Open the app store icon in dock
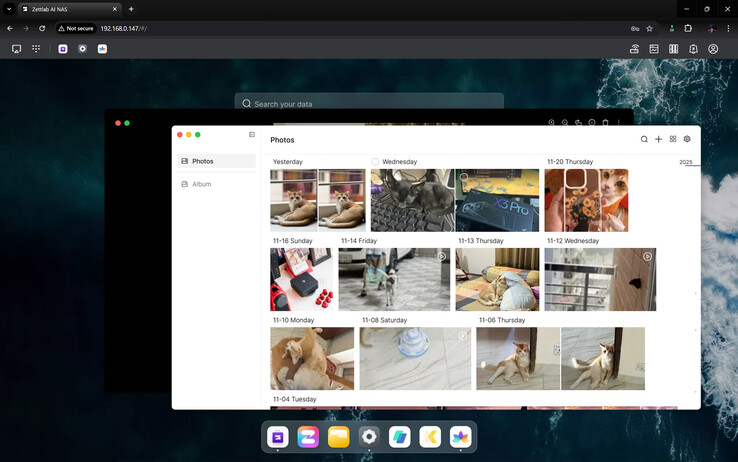The image size is (738, 462). point(278,437)
